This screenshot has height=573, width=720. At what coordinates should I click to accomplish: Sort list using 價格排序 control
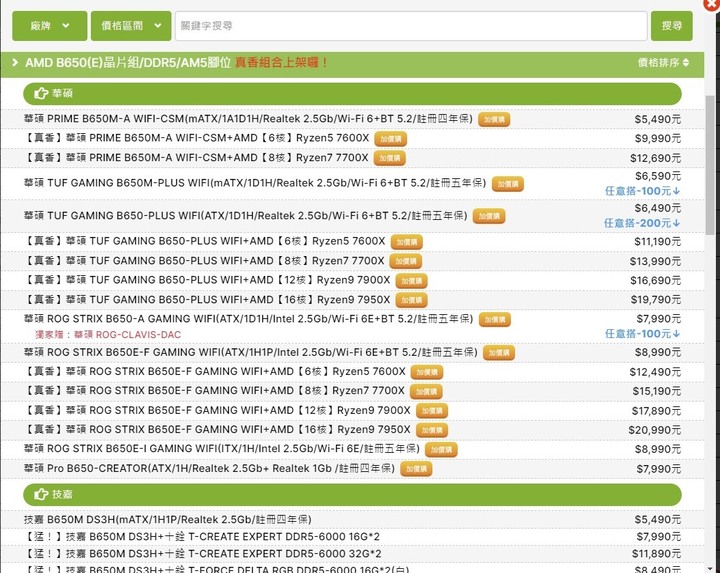pyautogui.click(x=663, y=62)
